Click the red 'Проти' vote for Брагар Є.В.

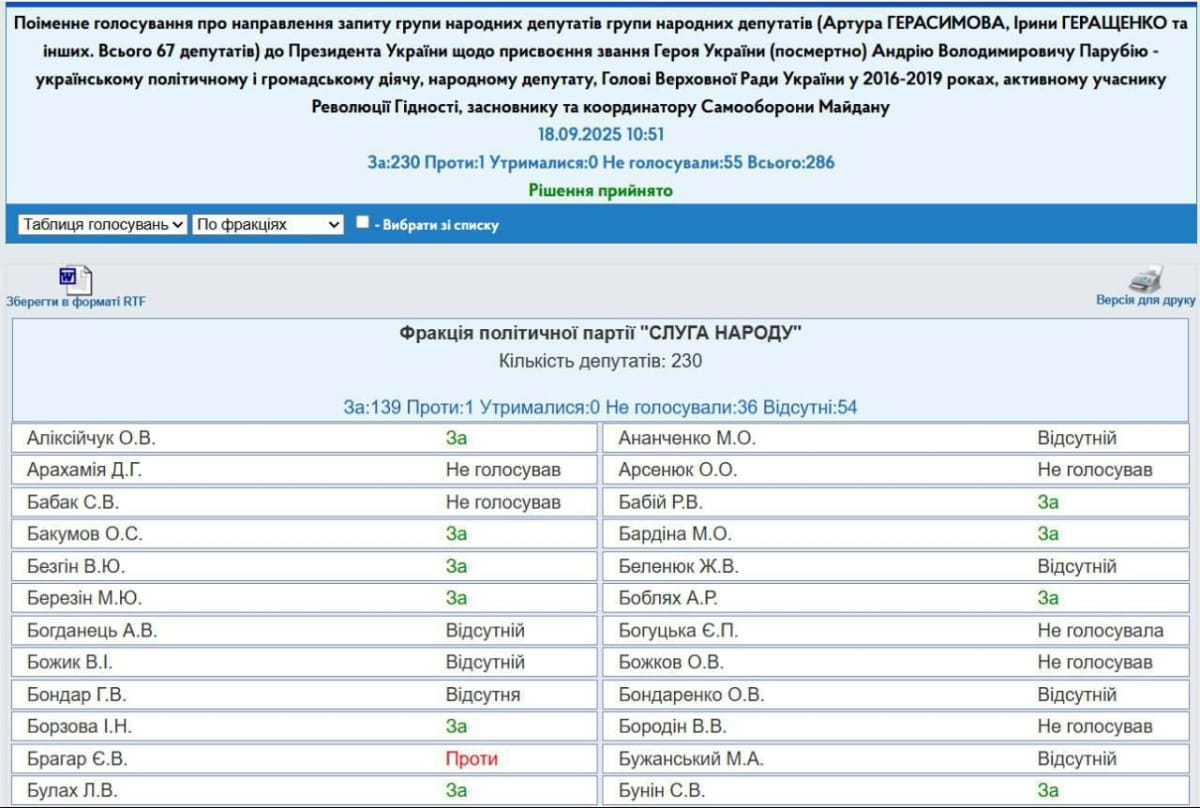471,759
